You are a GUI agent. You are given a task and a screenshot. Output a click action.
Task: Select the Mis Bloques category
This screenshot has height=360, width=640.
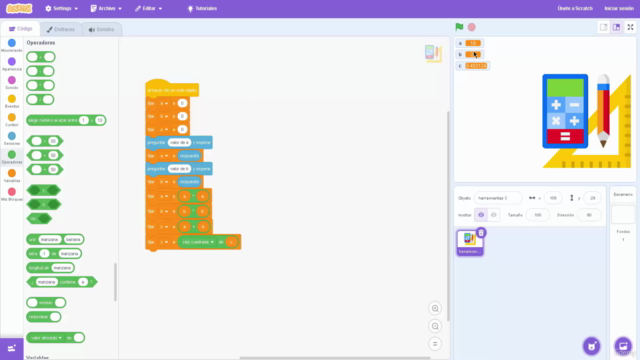tap(12, 194)
